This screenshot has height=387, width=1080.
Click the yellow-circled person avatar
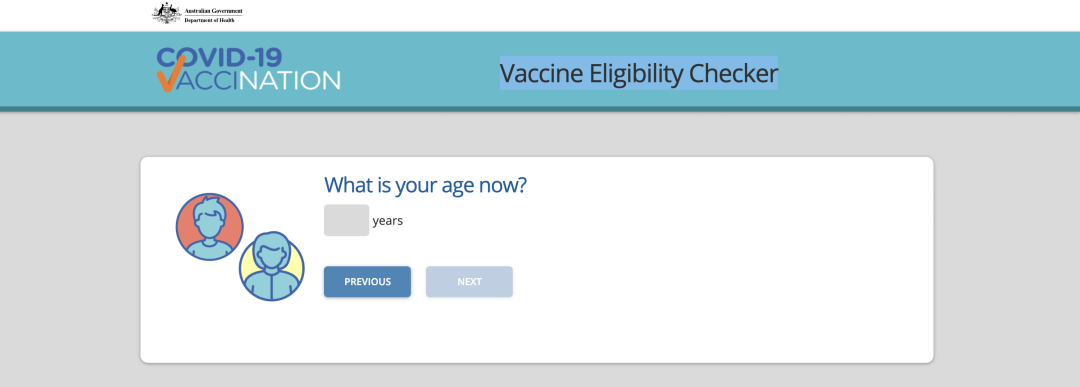pyautogui.click(x=271, y=266)
